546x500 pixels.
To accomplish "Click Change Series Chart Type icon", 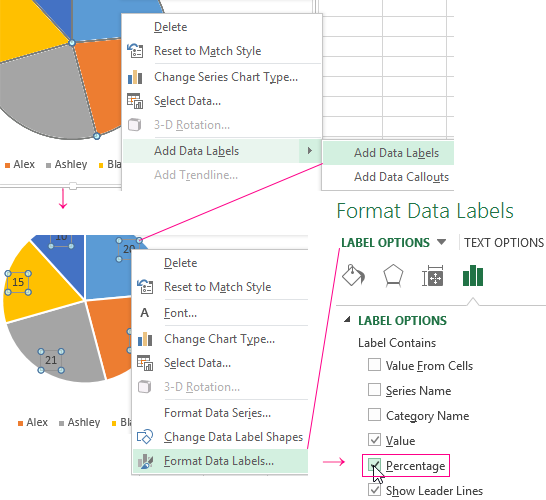I will pos(135,77).
